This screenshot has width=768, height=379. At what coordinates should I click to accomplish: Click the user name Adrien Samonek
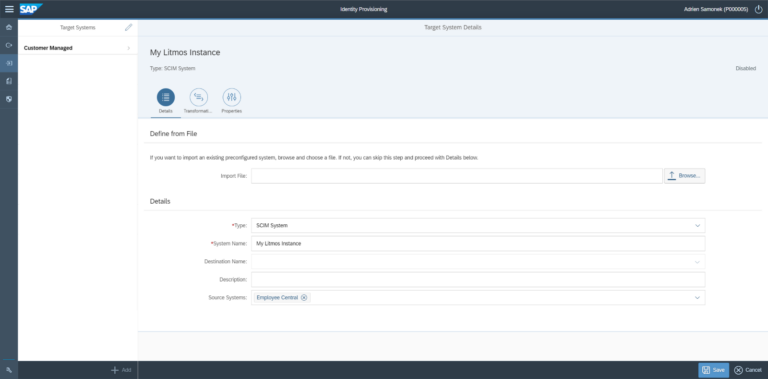click(716, 9)
